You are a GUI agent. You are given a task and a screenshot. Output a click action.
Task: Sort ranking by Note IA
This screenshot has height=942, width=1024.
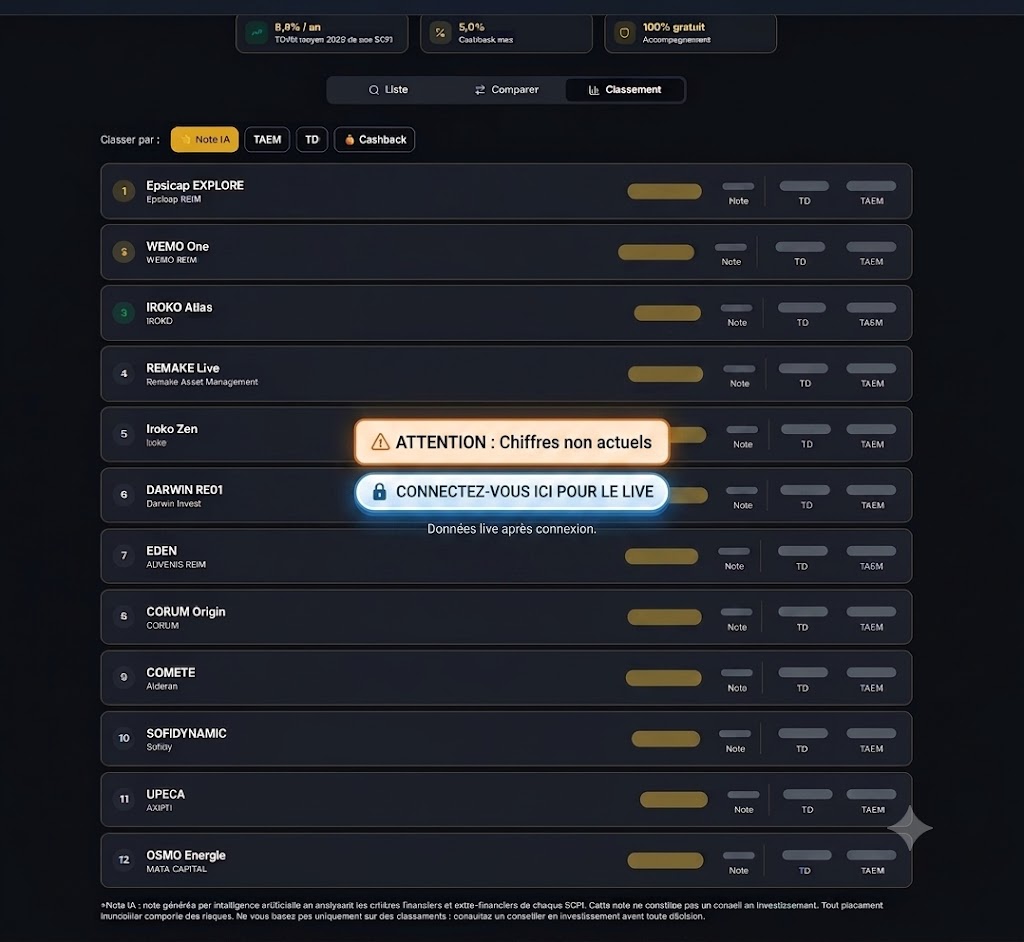205,140
